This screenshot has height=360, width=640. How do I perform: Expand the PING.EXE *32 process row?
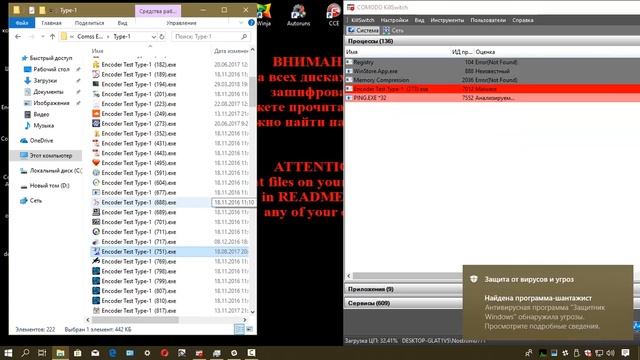[349, 98]
